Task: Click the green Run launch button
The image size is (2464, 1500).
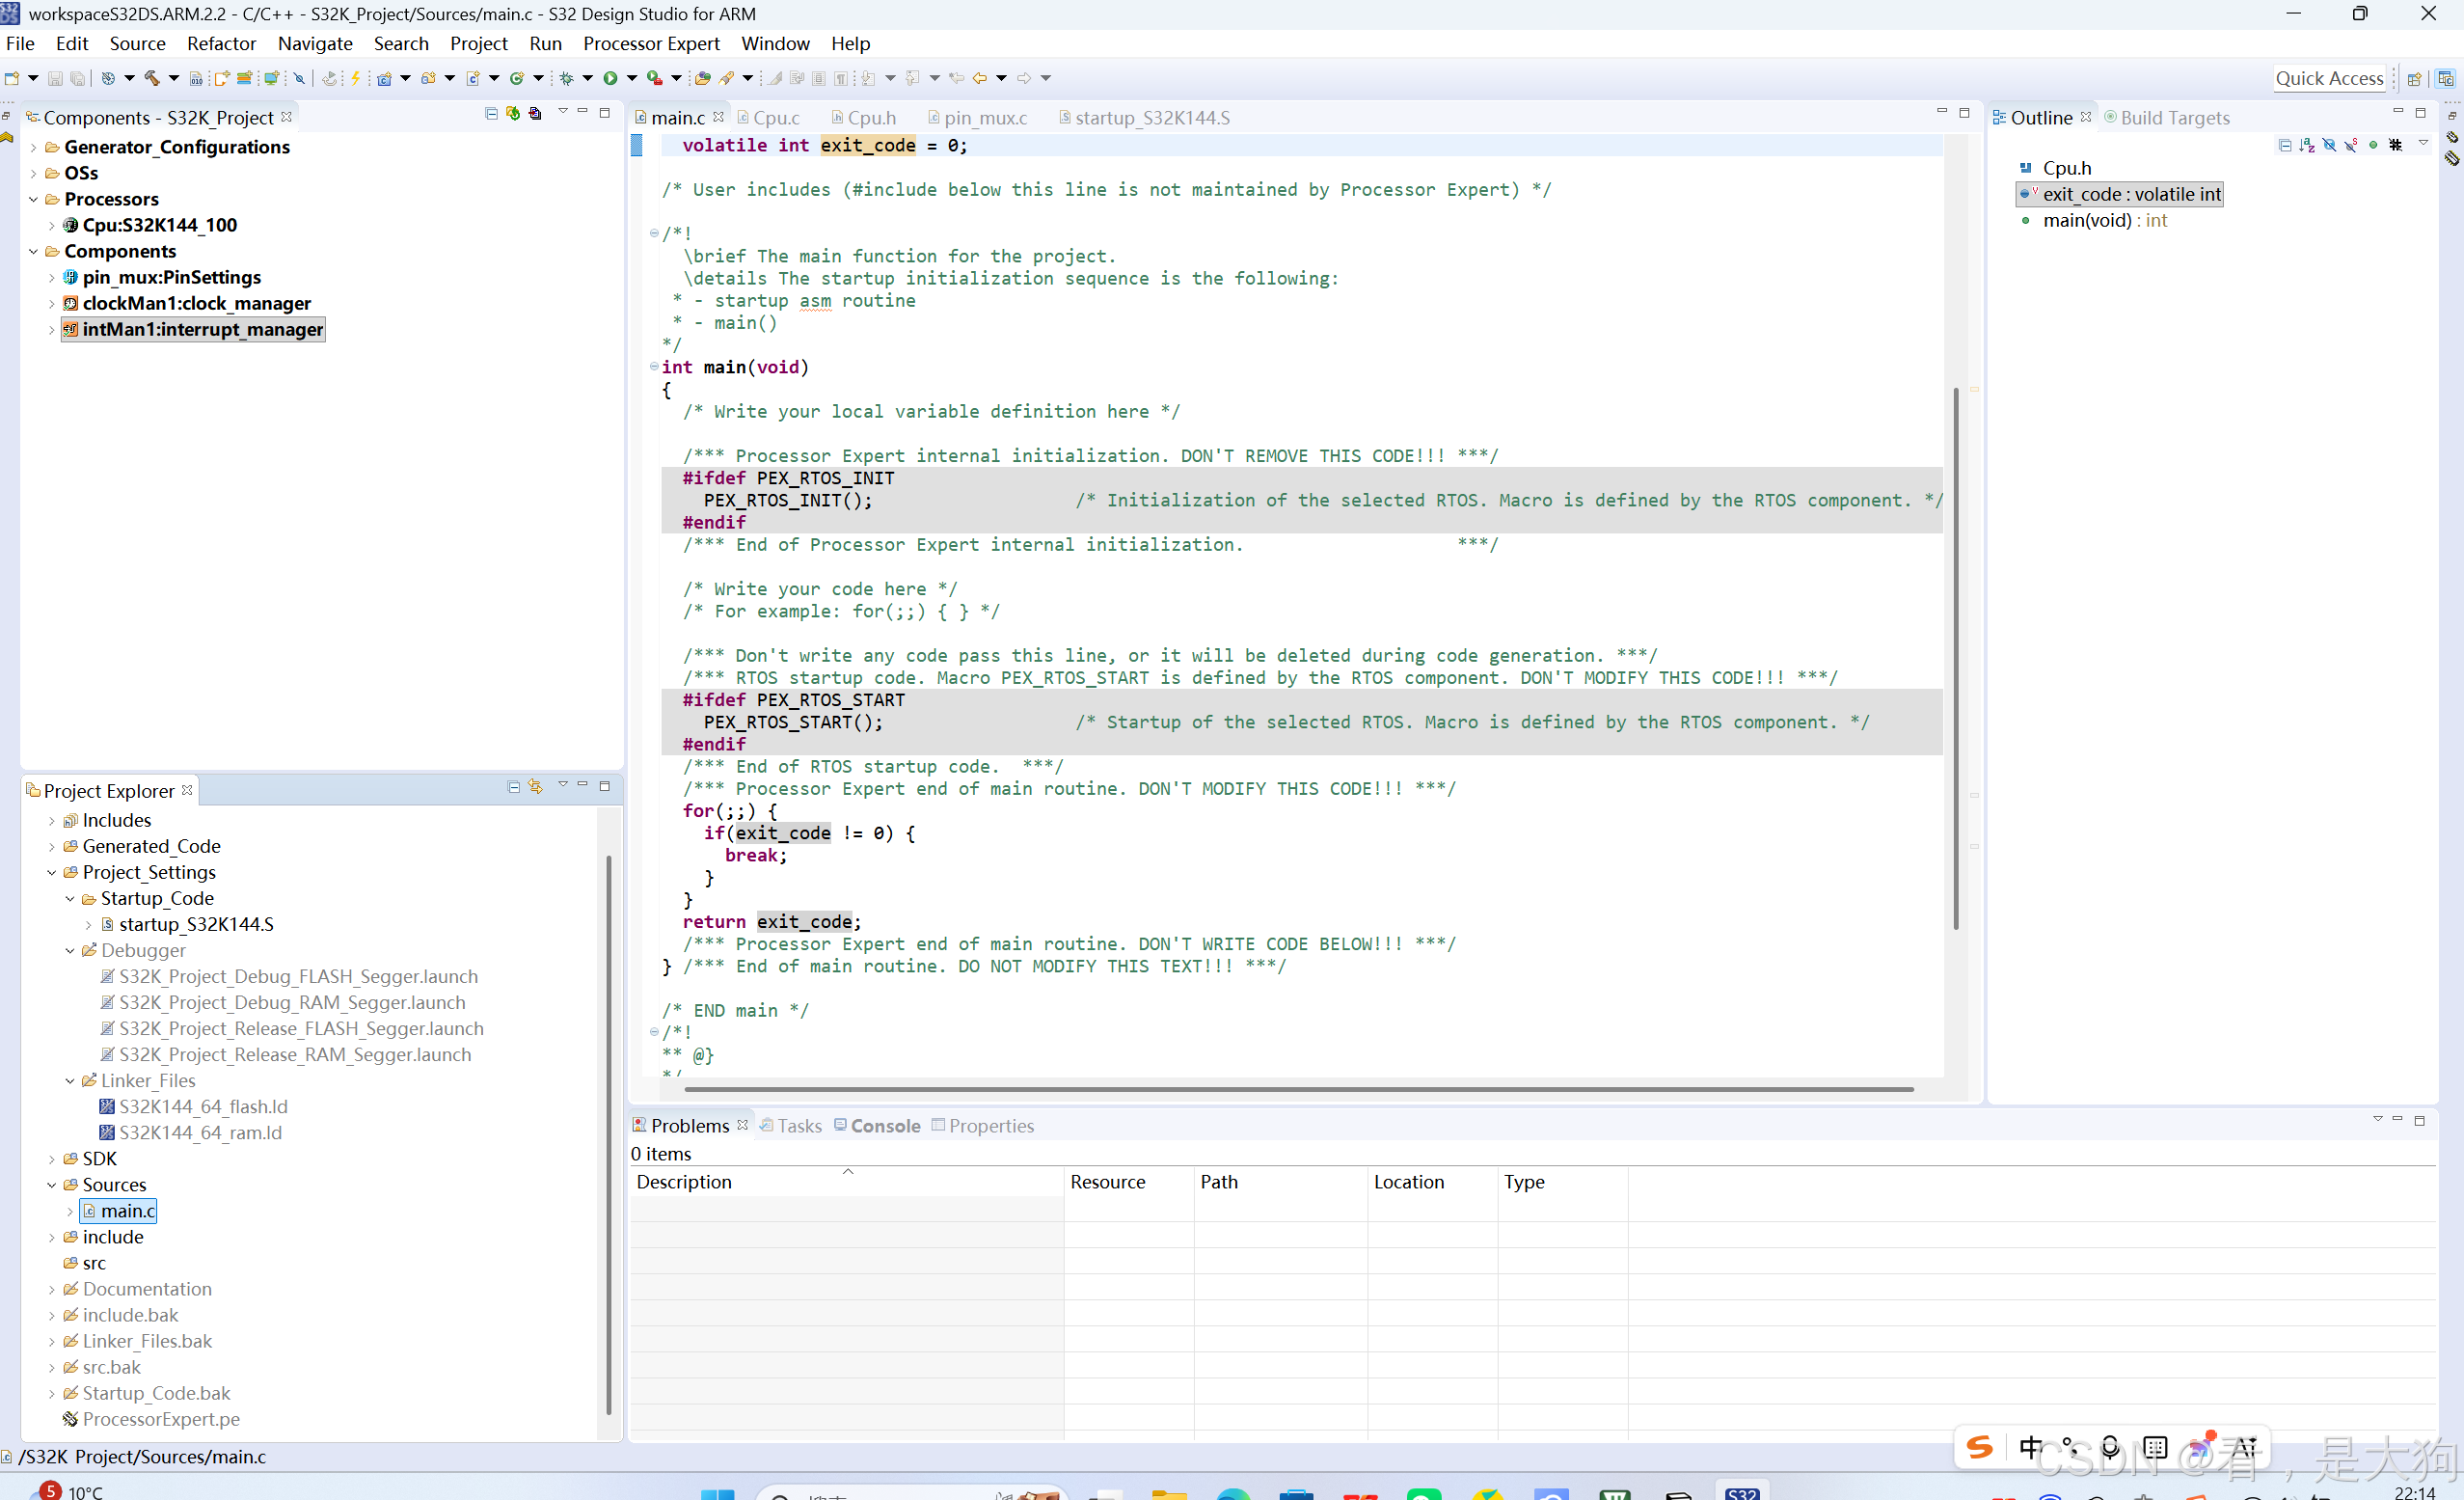Action: tap(610, 78)
